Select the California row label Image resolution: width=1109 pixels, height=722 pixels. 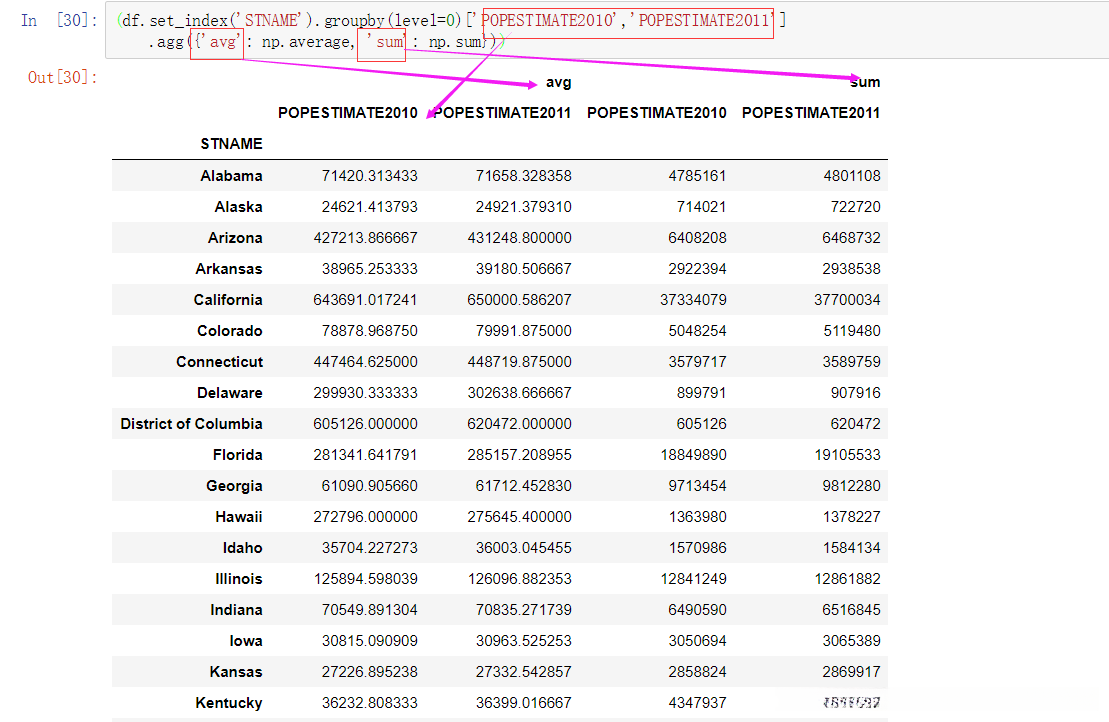pos(228,300)
